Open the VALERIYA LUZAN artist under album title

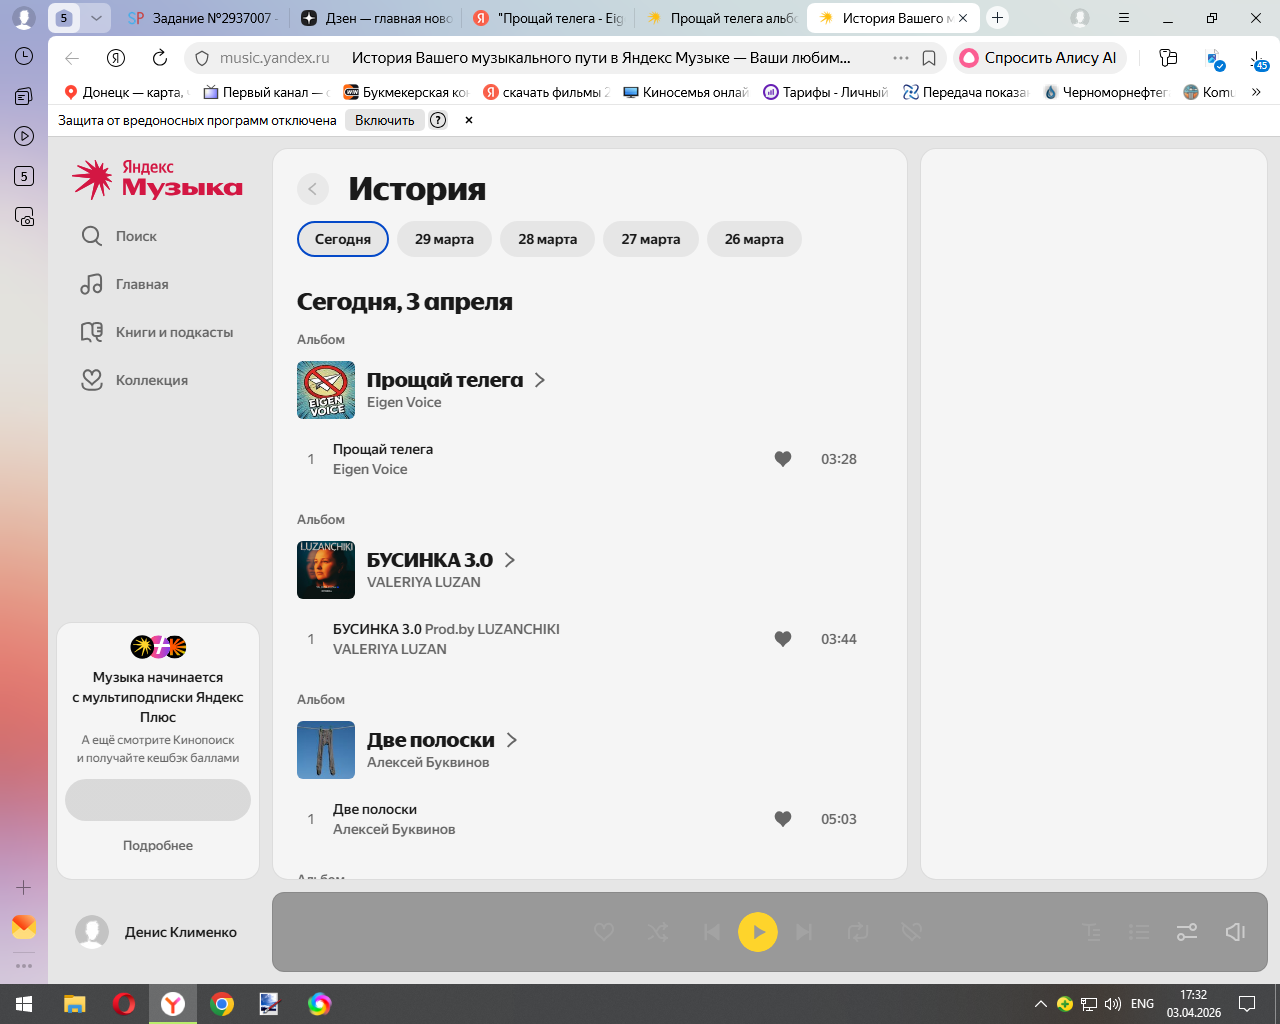point(424,582)
